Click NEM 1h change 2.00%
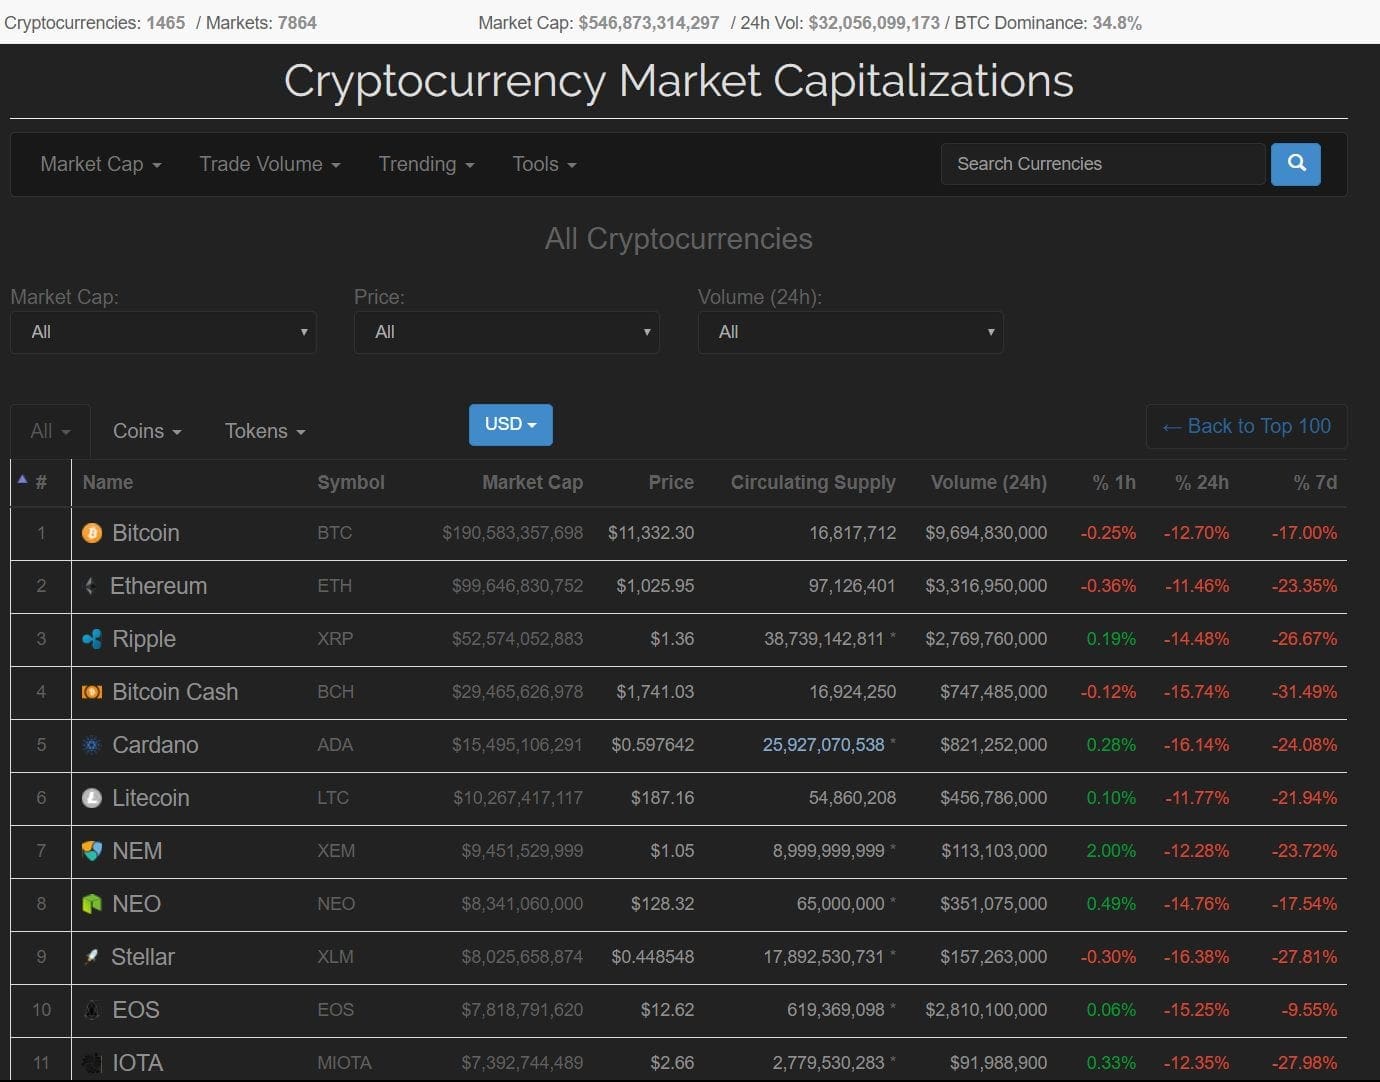This screenshot has height=1082, width=1380. coord(1112,851)
